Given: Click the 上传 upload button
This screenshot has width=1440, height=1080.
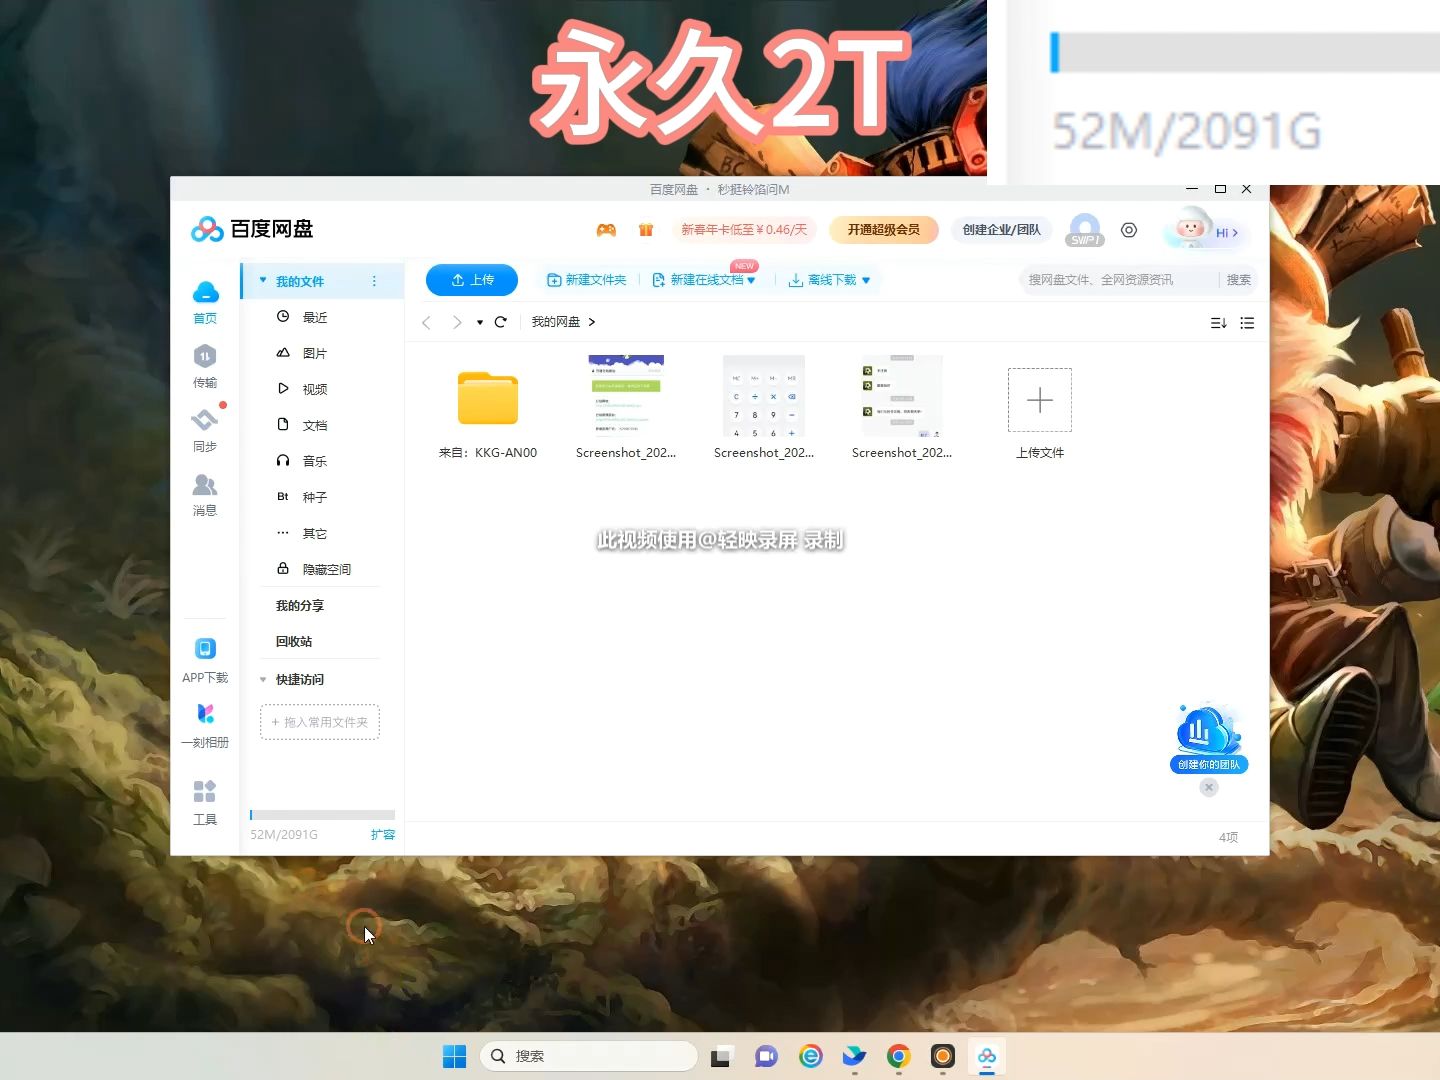Looking at the screenshot, I should 472,280.
